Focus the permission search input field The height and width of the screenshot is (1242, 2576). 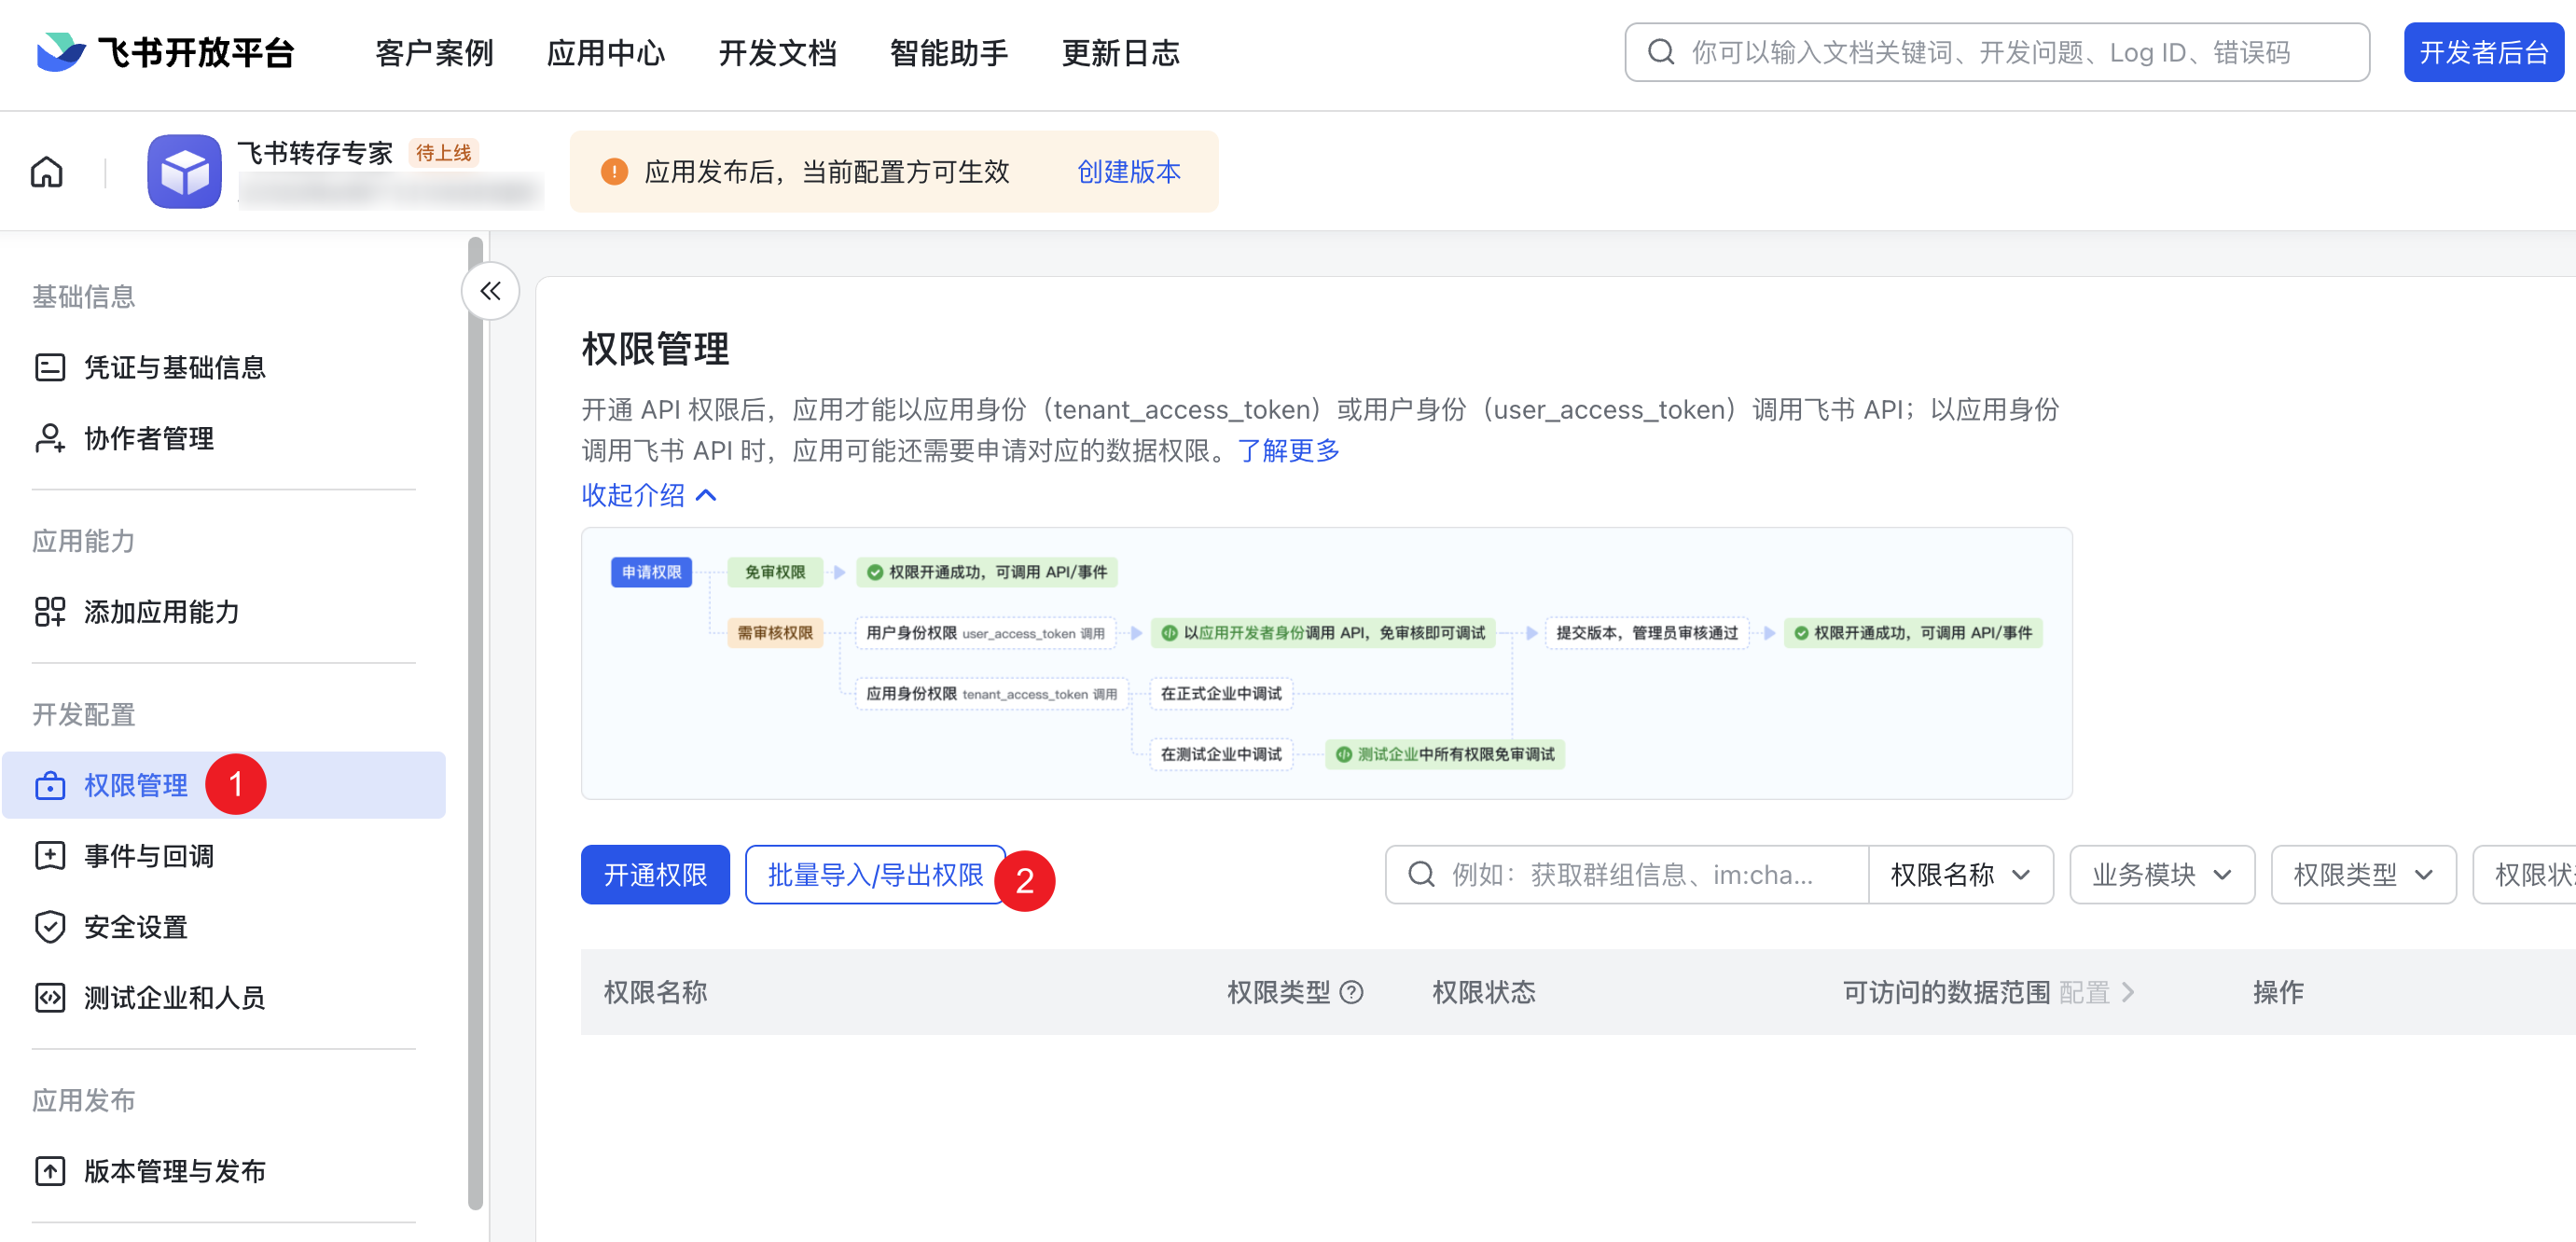(1627, 875)
